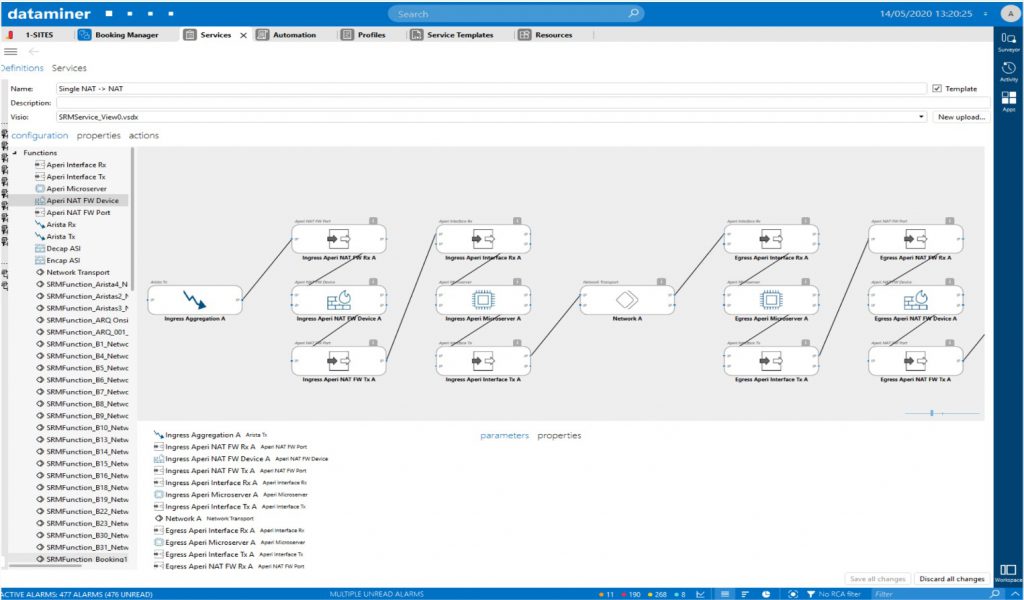
Task: Switch to the Resources tab
Action: [x=545, y=35]
